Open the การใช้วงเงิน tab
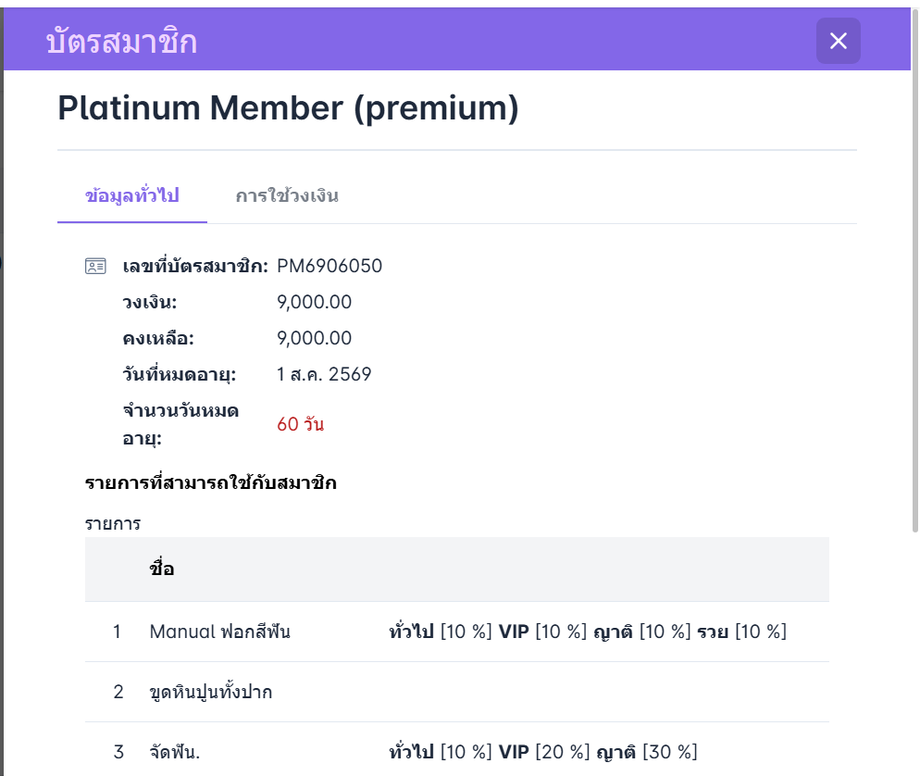 coord(287,195)
